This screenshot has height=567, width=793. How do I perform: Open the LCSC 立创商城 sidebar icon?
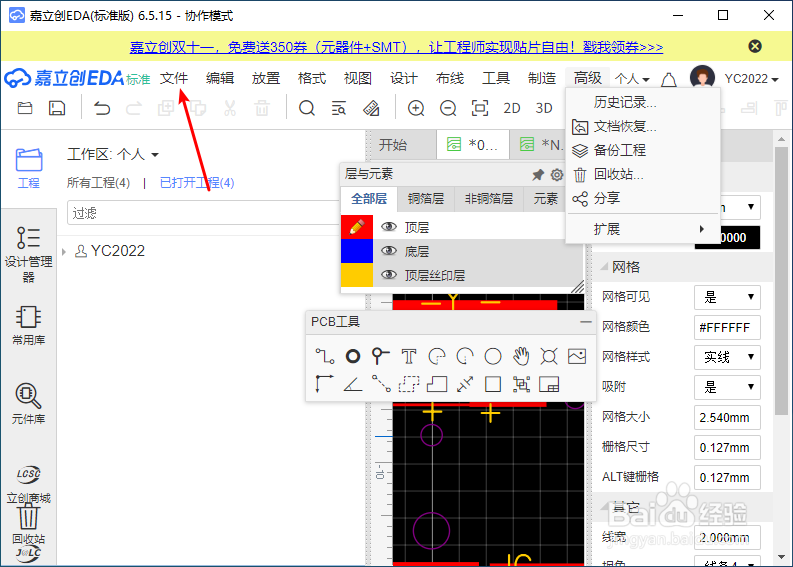click(x=28, y=484)
